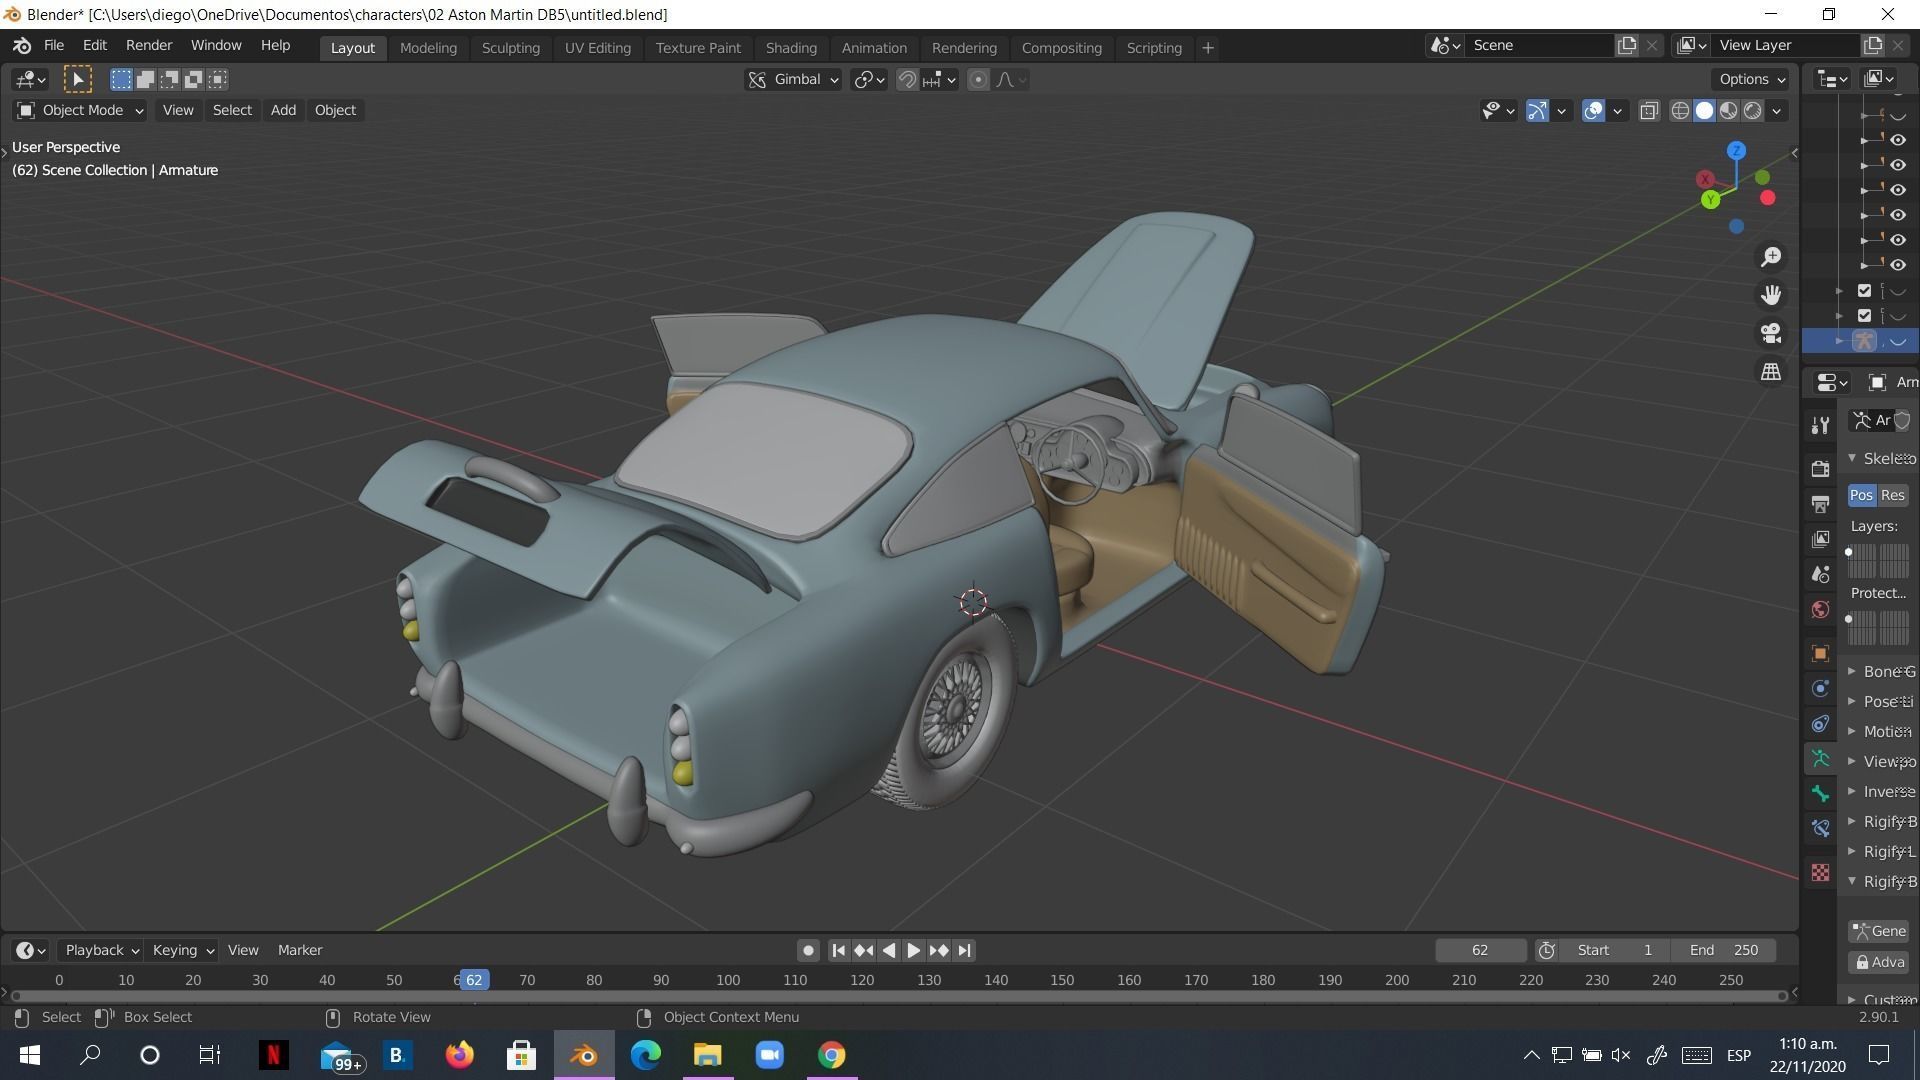Click the Scene name field
This screenshot has width=1920, height=1080.
(x=1540, y=46)
